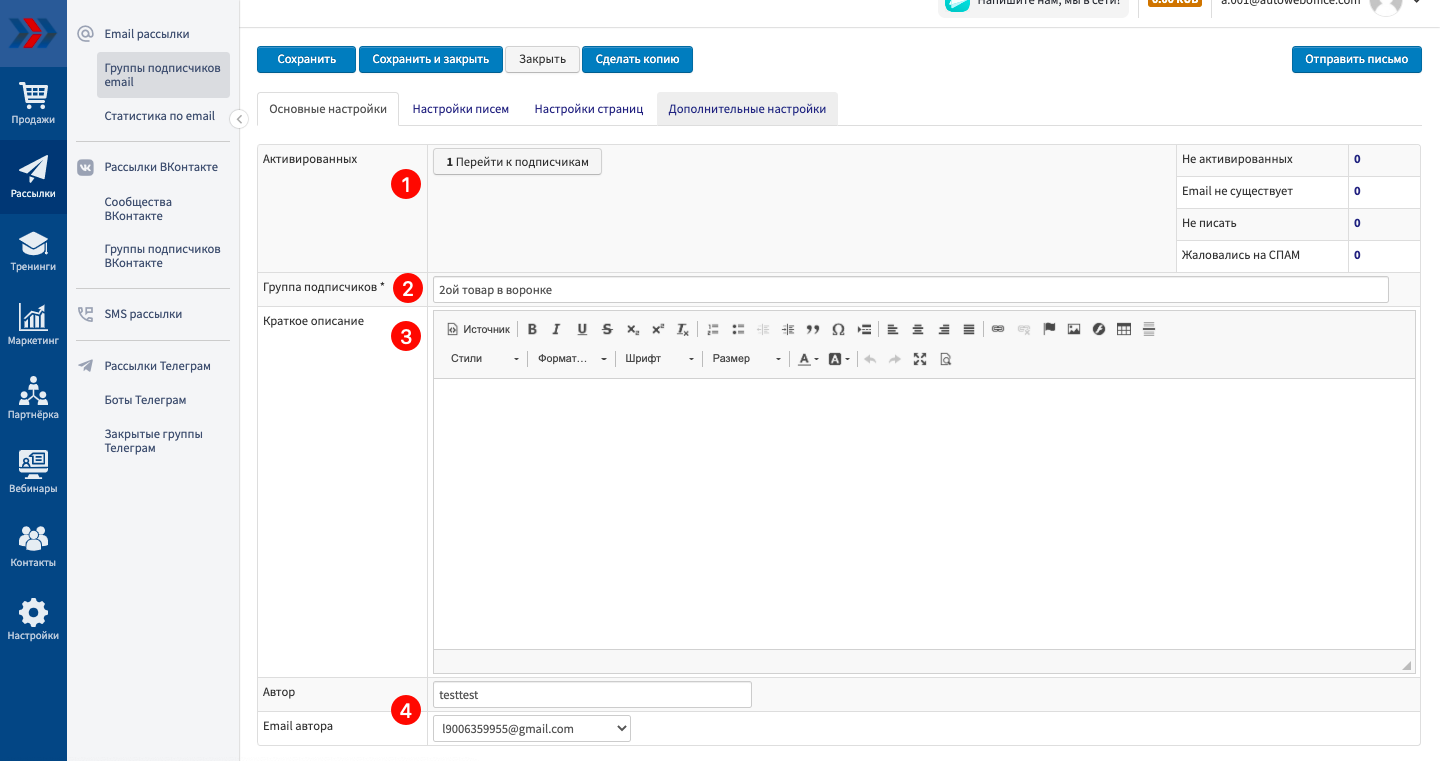Open the text color picker

tap(808, 359)
